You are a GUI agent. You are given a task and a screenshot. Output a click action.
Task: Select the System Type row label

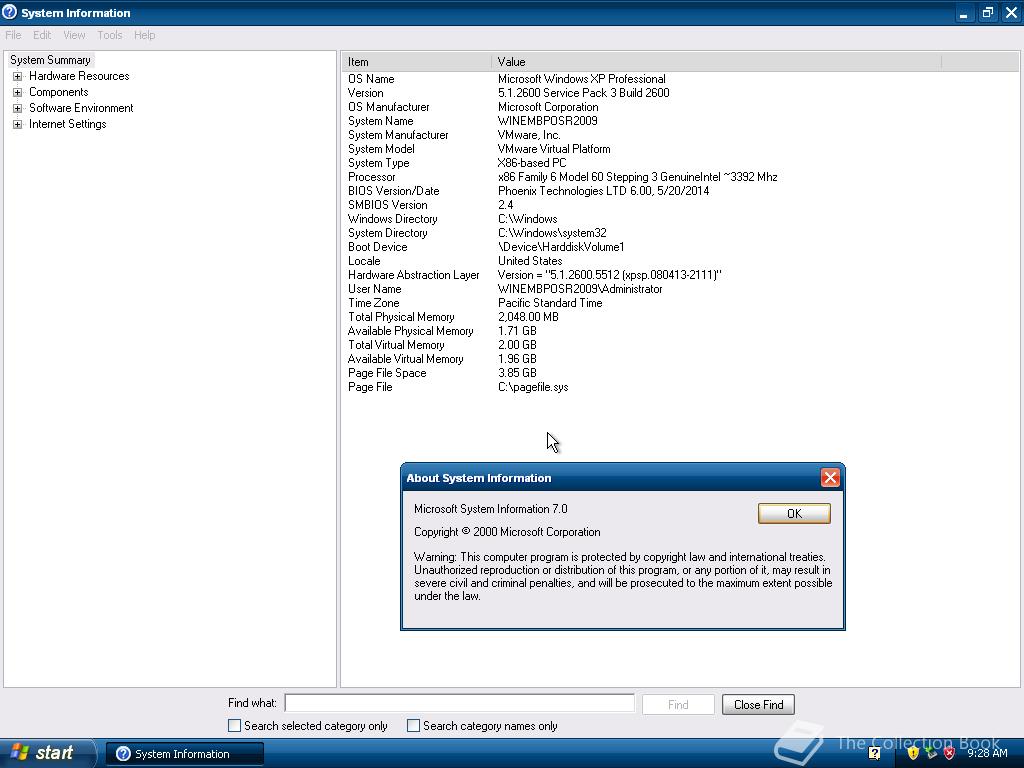pos(379,163)
